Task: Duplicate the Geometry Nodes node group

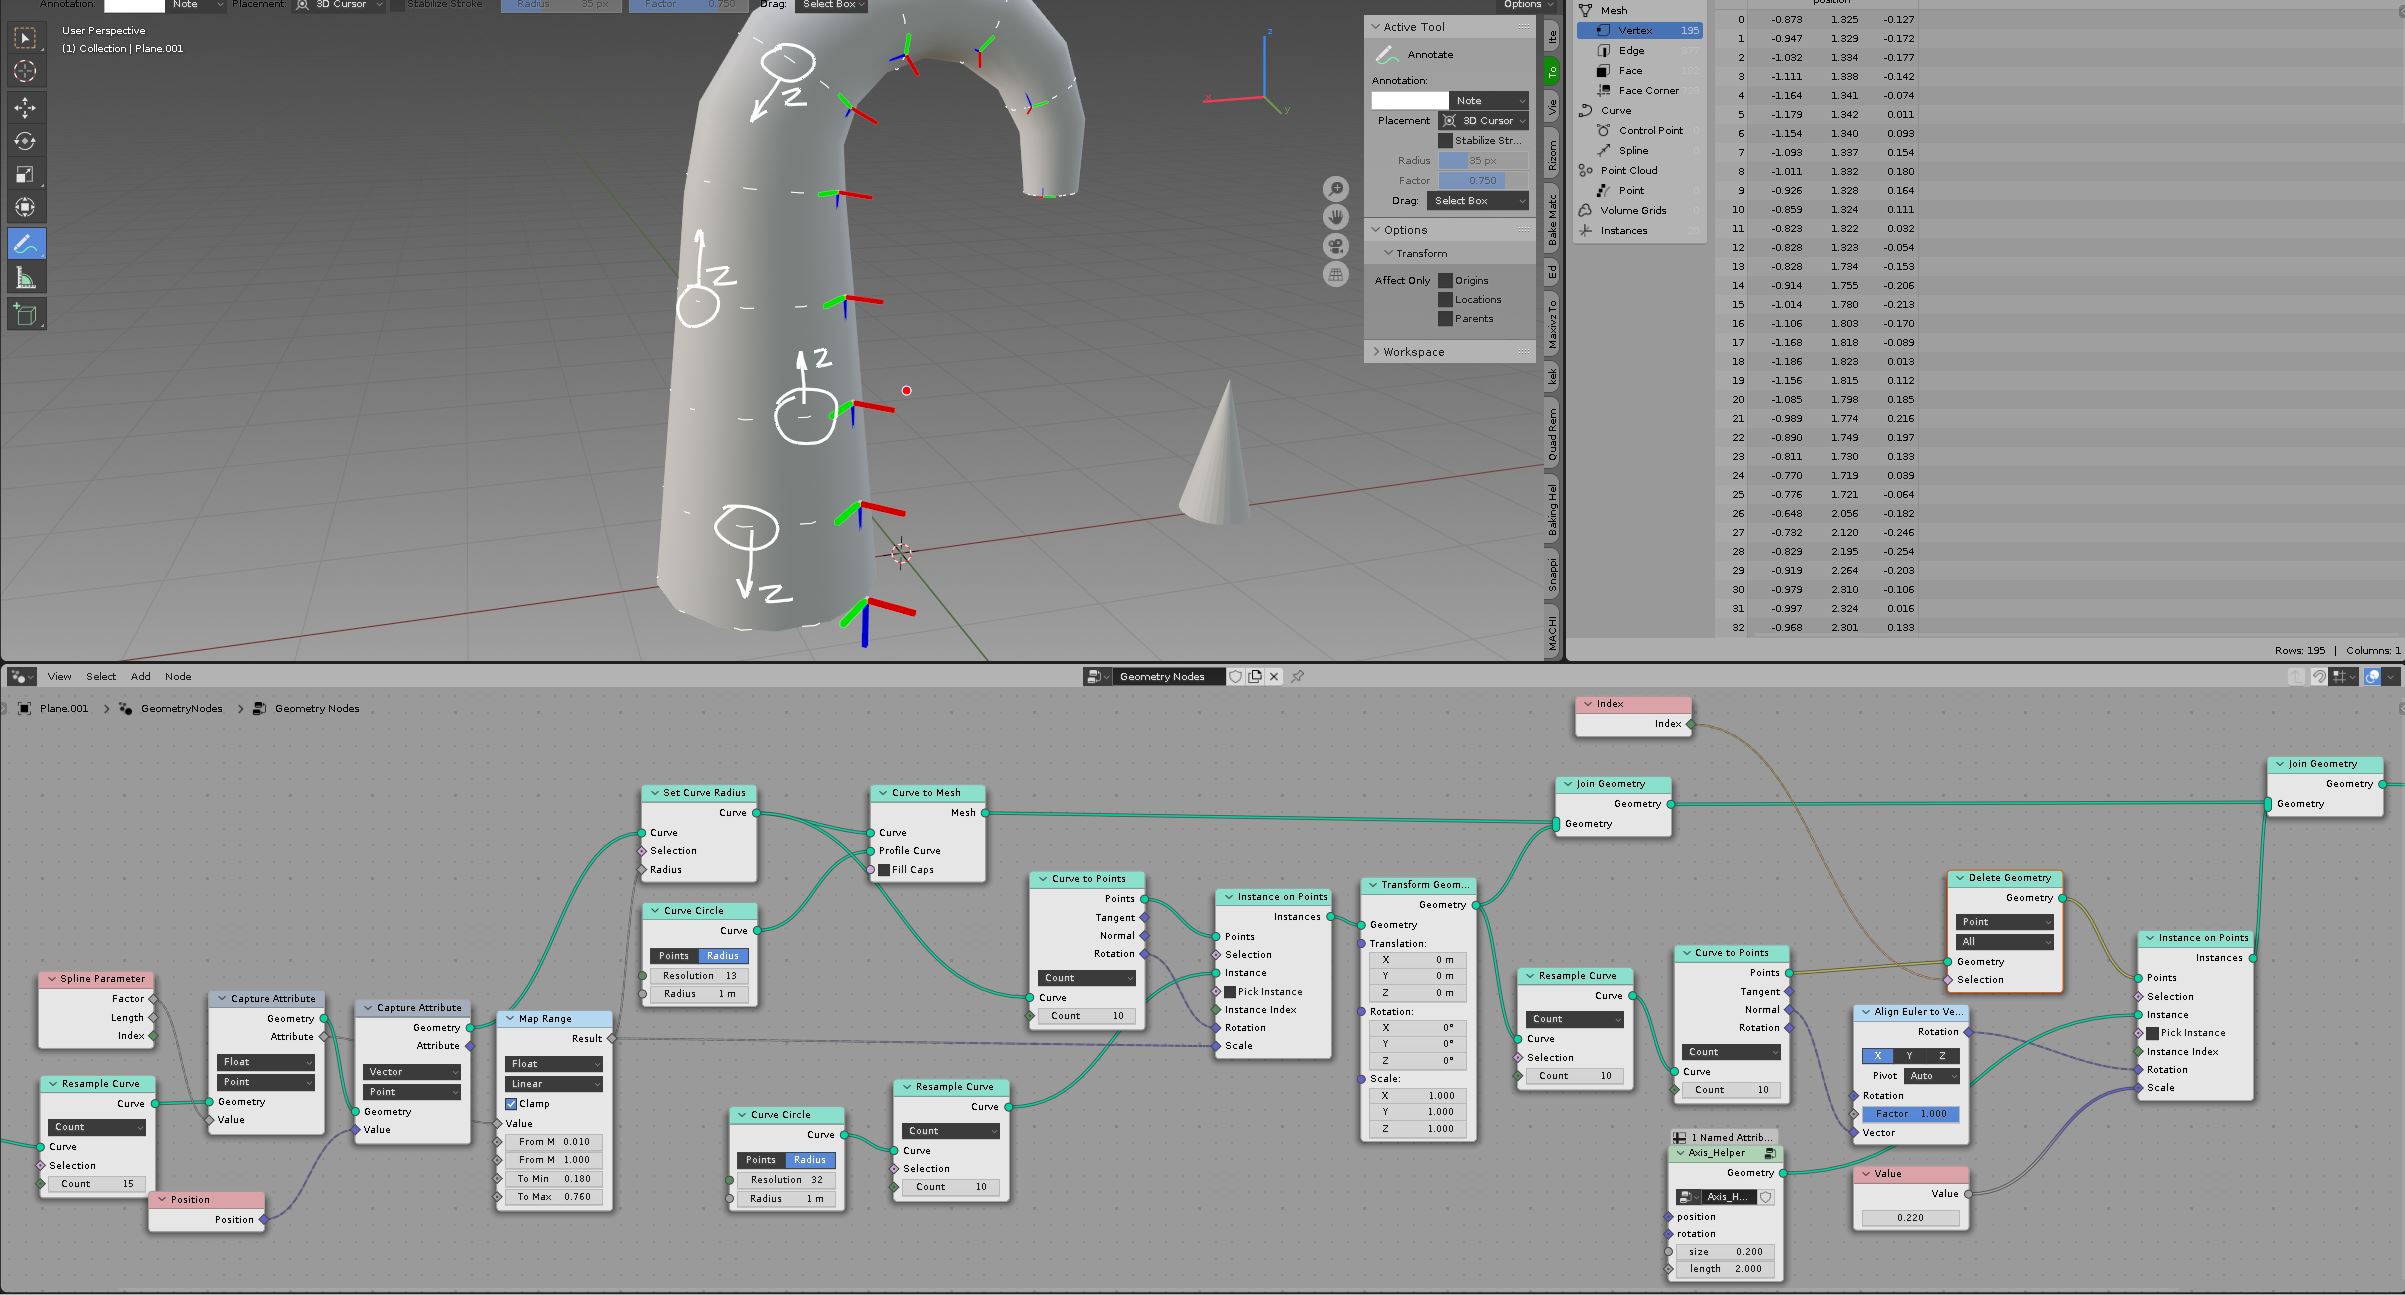Action: point(1255,677)
